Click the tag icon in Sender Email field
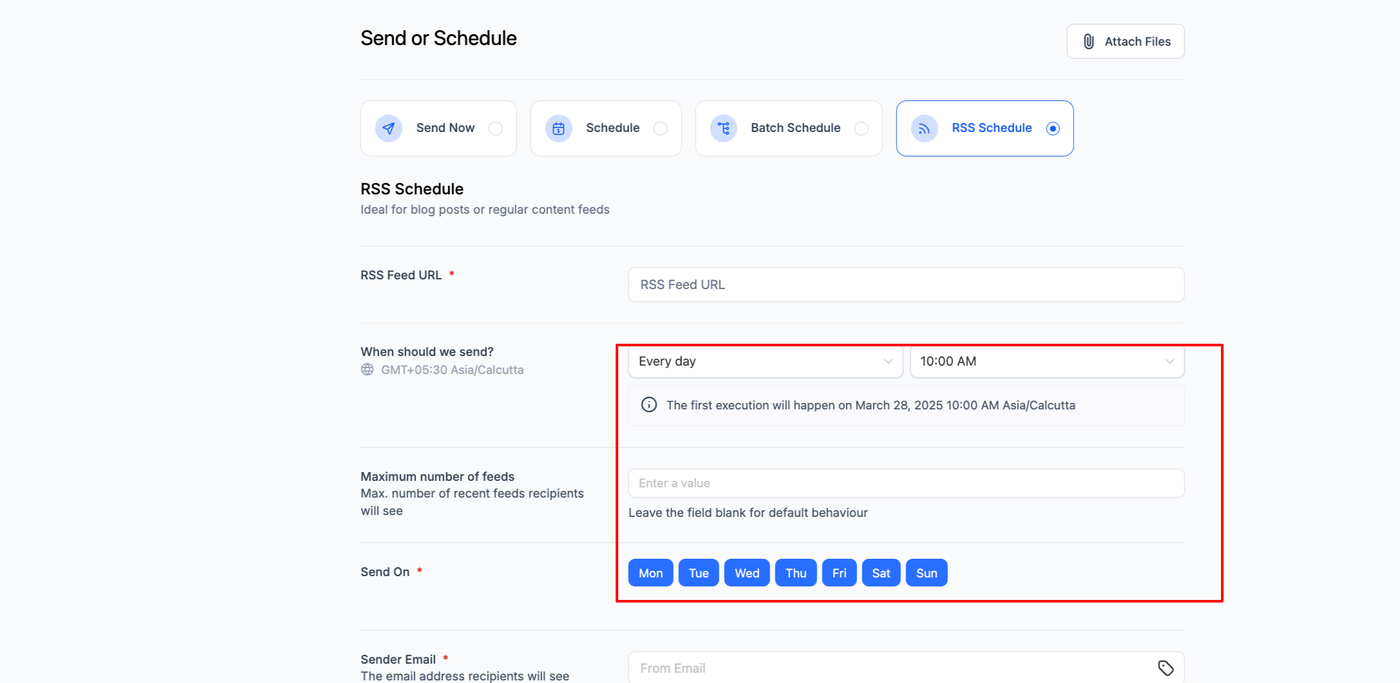The image size is (1400, 683). pyautogui.click(x=1165, y=668)
